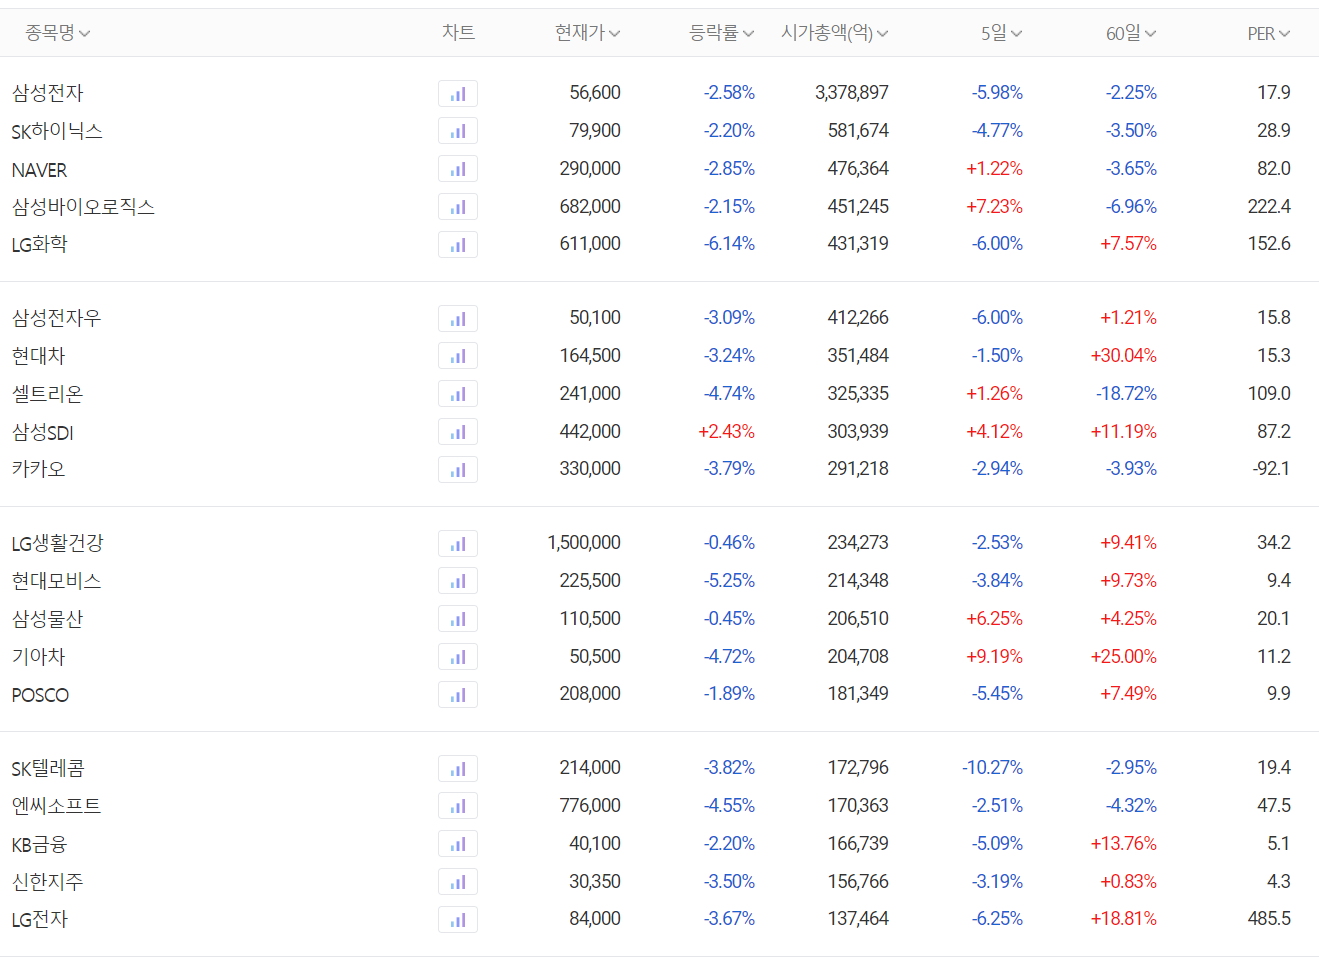Open LG화학 stock name link

pyautogui.click(x=39, y=244)
